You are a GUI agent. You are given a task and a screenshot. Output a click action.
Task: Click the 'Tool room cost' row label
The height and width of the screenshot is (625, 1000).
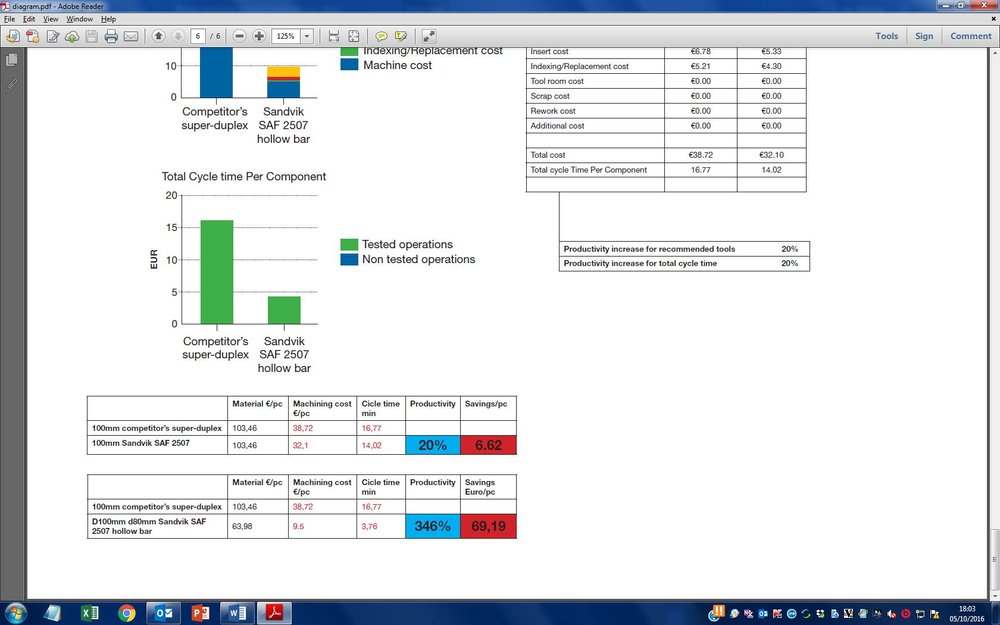(x=557, y=81)
